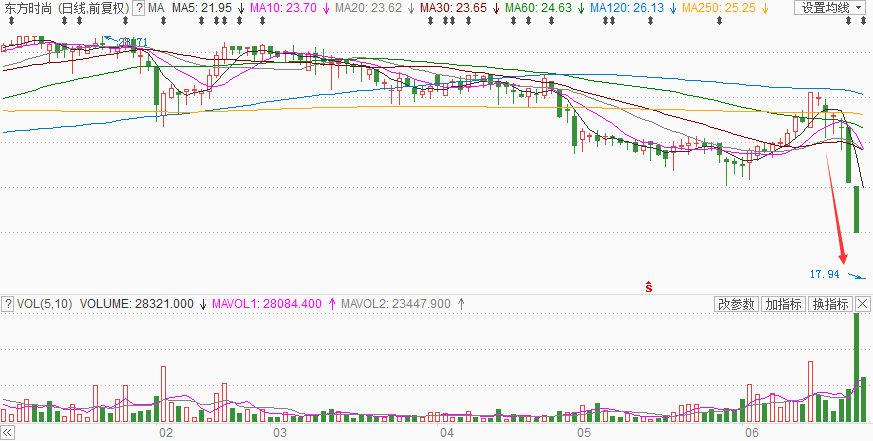
Task: Click the double left arrow scroll icon
Action: pos(7,432)
